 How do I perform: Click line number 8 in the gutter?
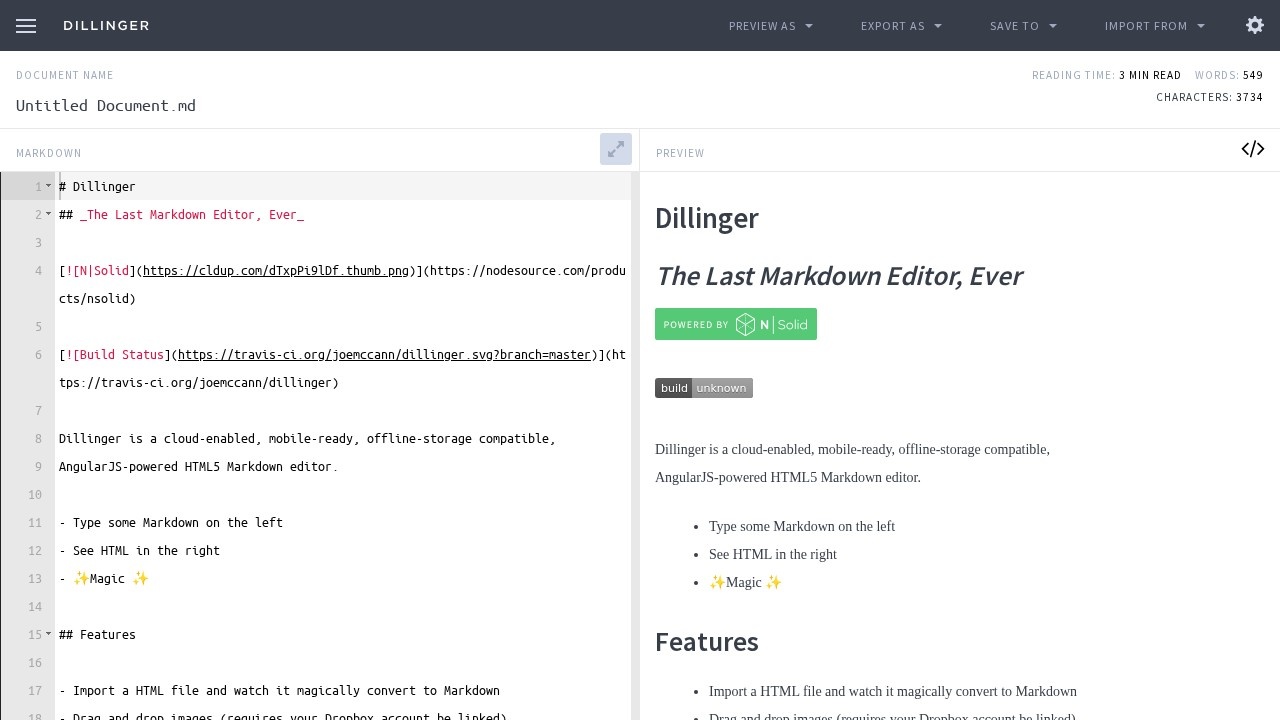coord(38,439)
